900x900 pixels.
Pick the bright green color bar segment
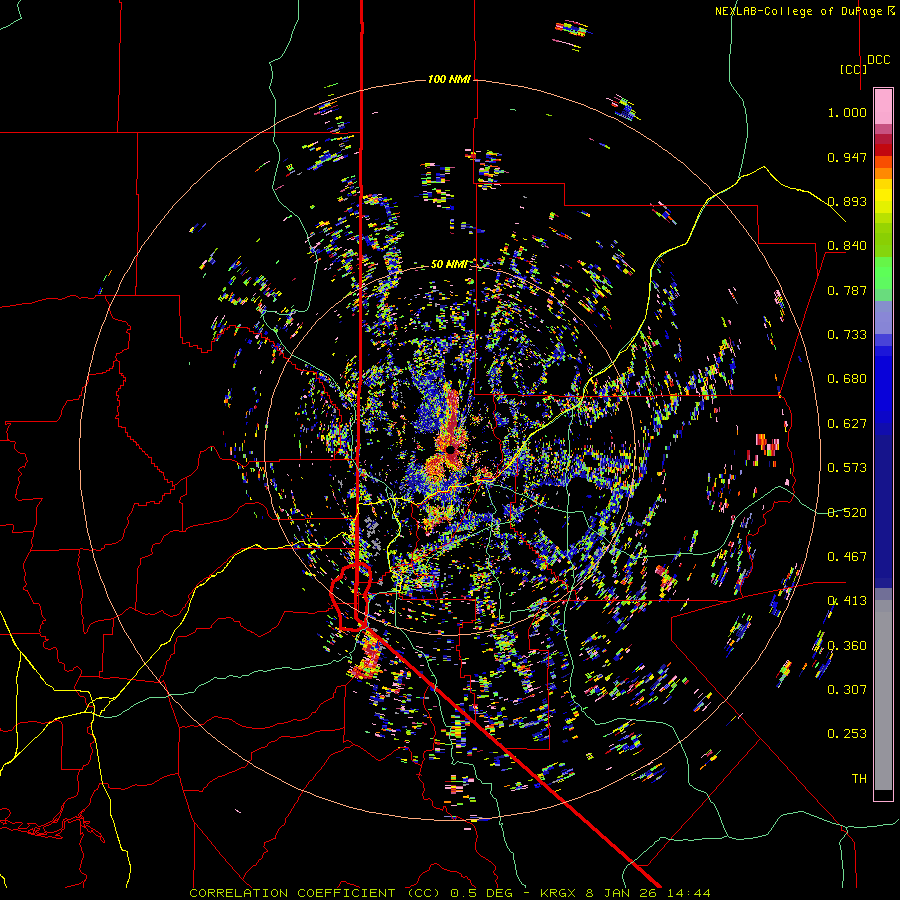pos(883,273)
